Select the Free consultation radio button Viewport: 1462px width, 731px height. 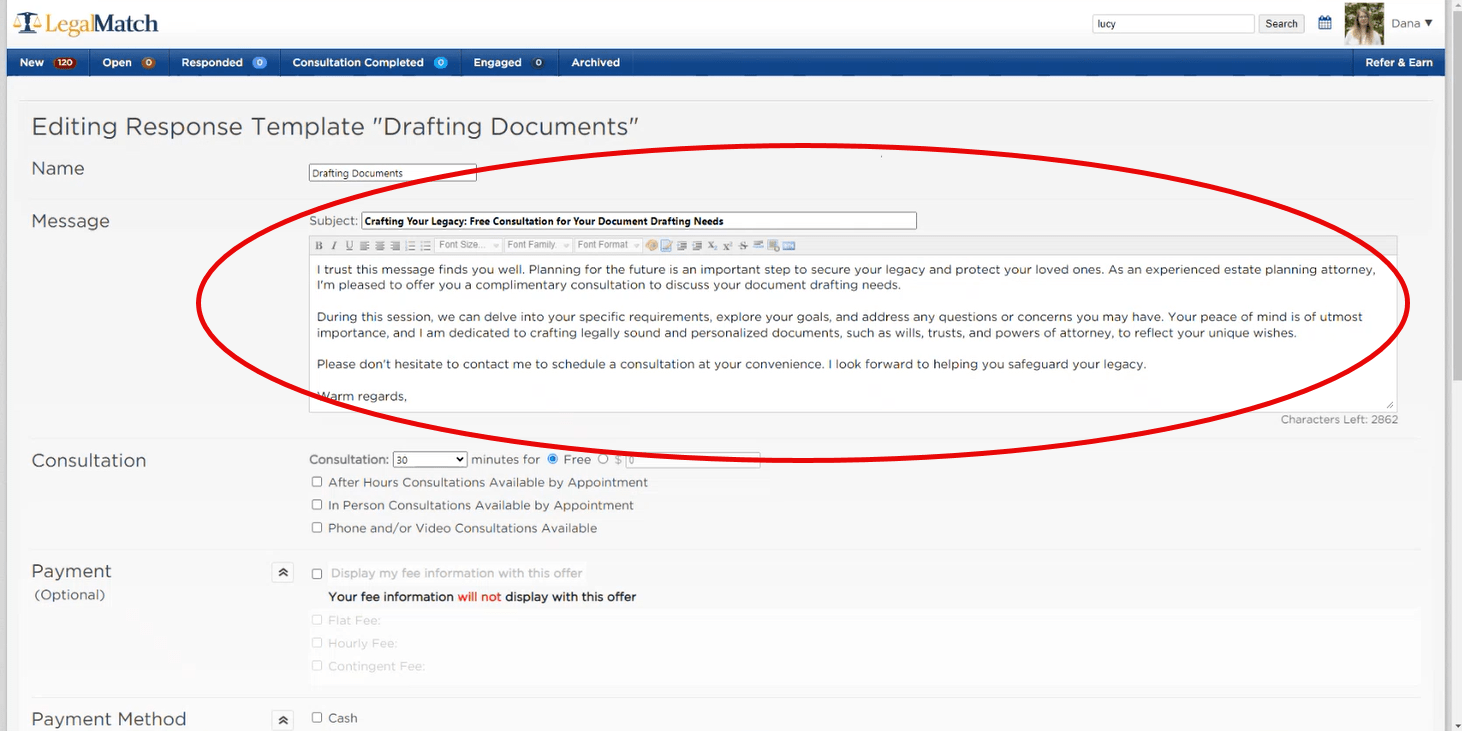552,460
